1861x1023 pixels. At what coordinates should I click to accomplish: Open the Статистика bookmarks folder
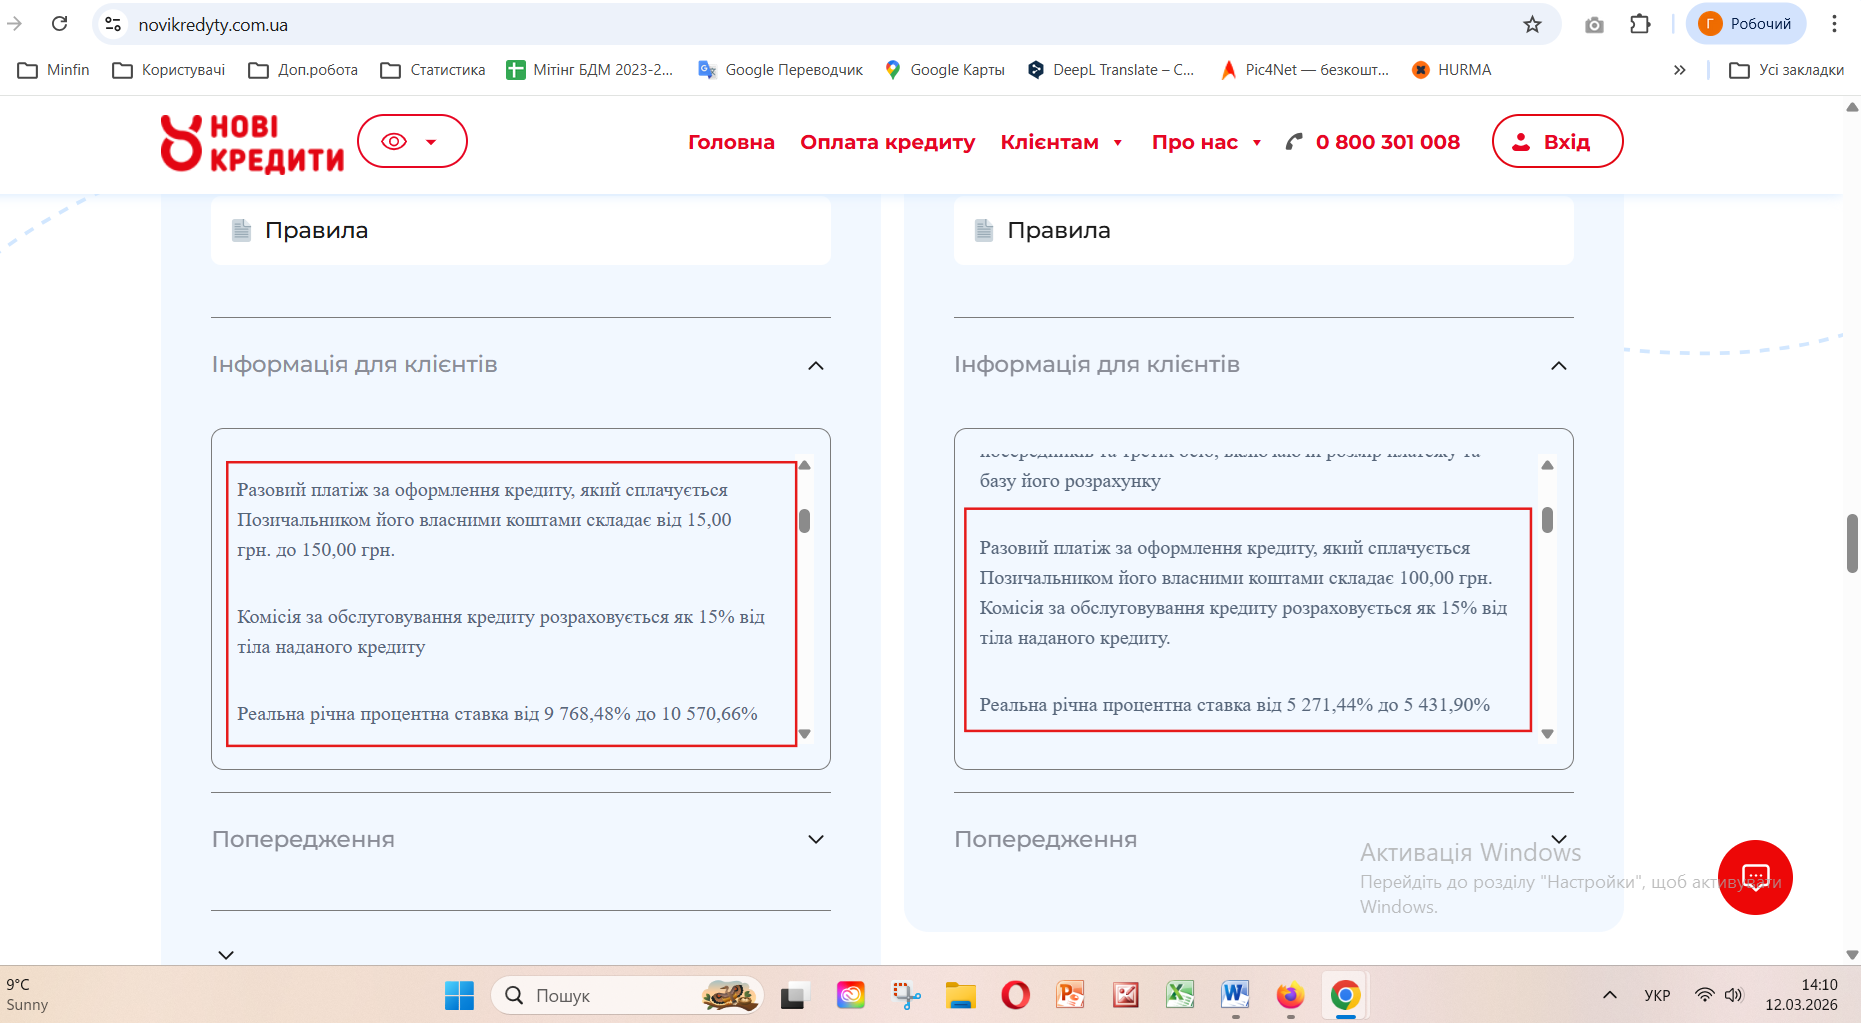click(433, 70)
